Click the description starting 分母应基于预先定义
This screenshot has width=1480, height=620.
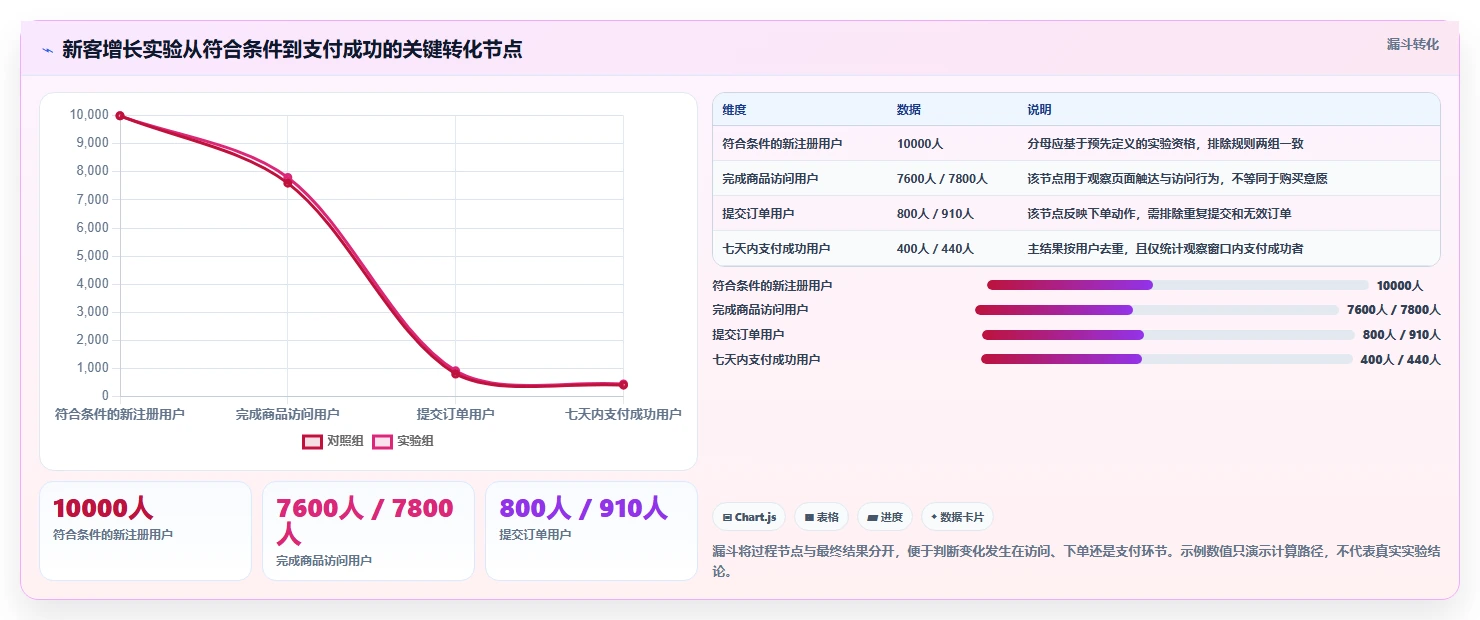click(1165, 144)
